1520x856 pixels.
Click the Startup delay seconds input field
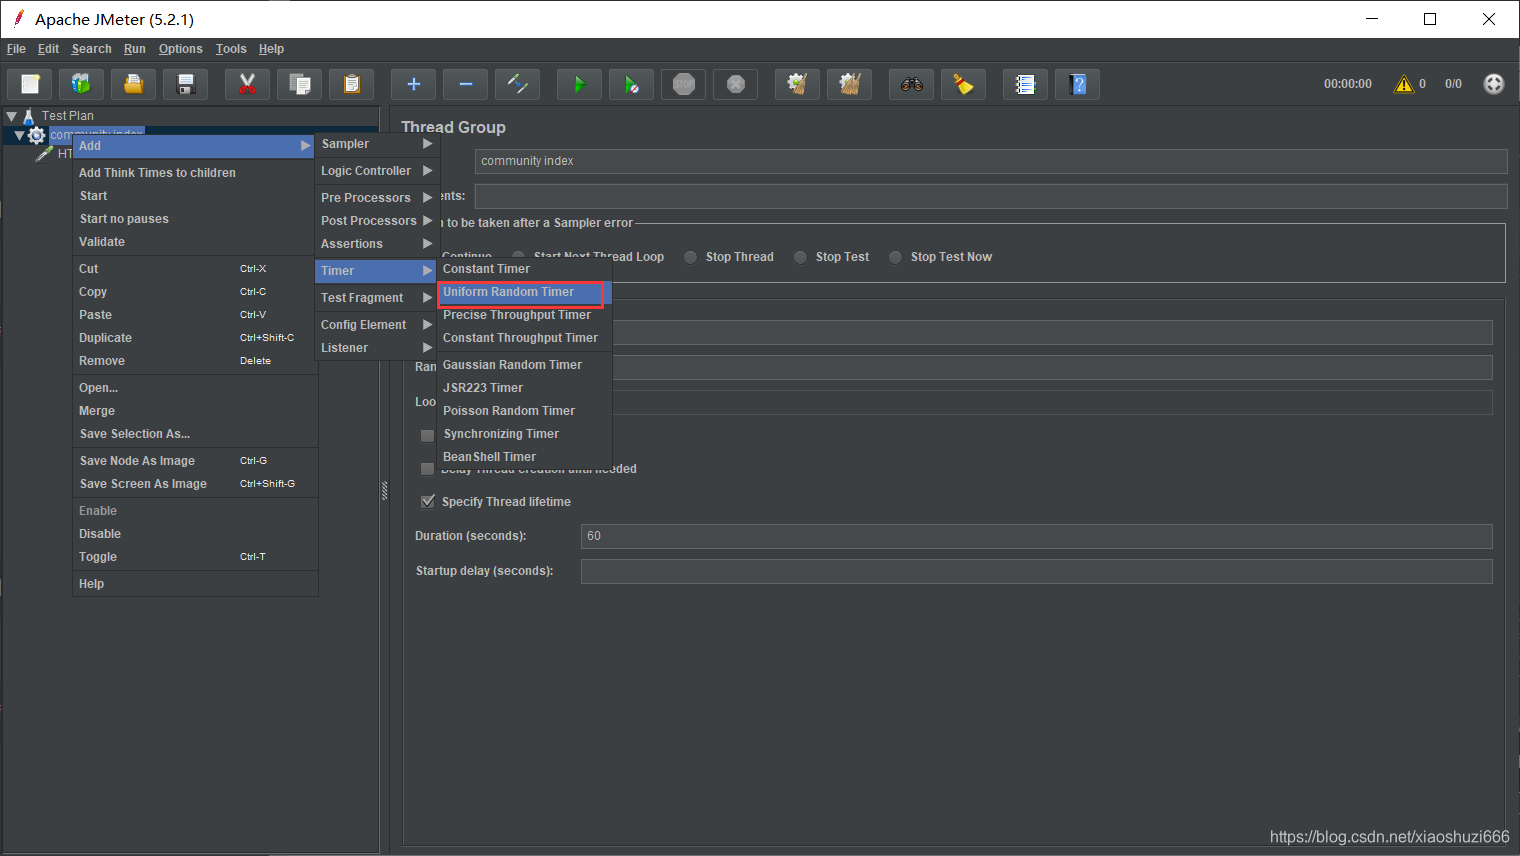pyautogui.click(x=1036, y=571)
